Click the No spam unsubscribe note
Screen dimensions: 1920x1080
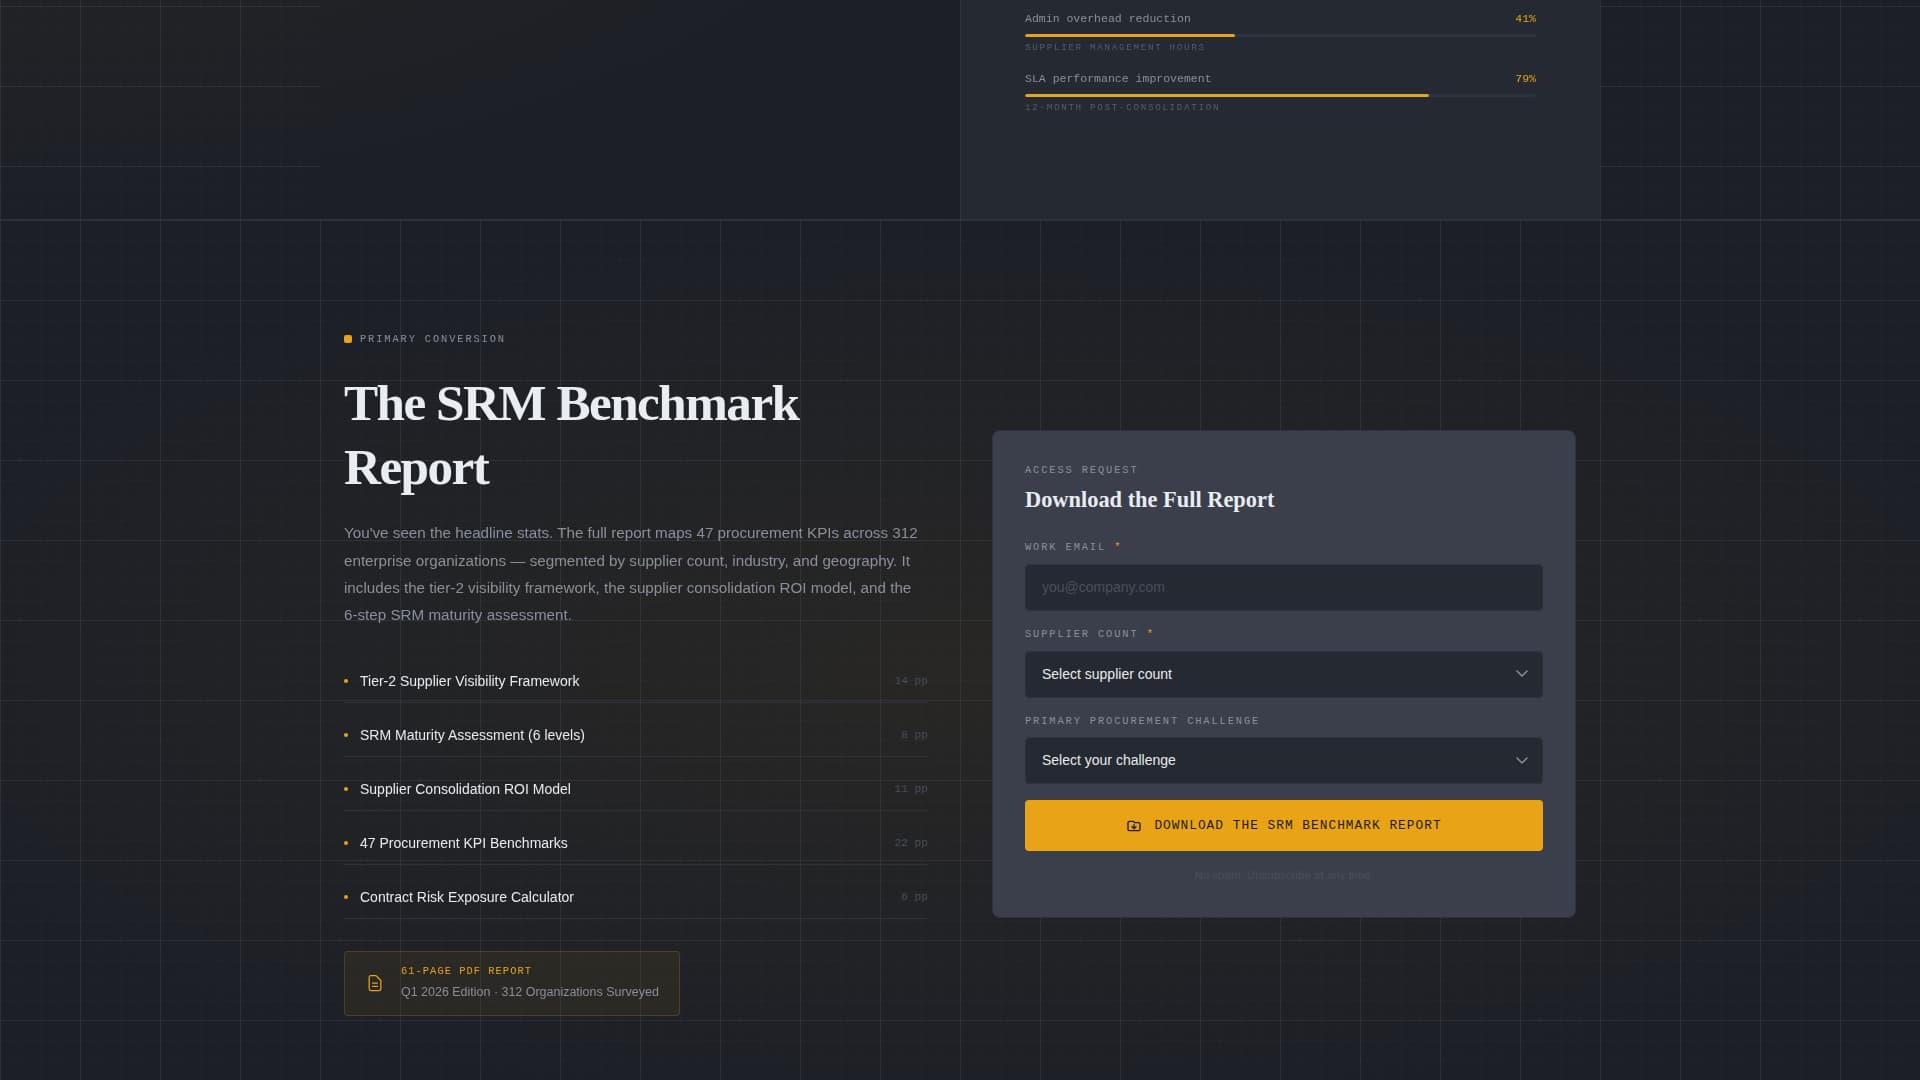(1283, 876)
